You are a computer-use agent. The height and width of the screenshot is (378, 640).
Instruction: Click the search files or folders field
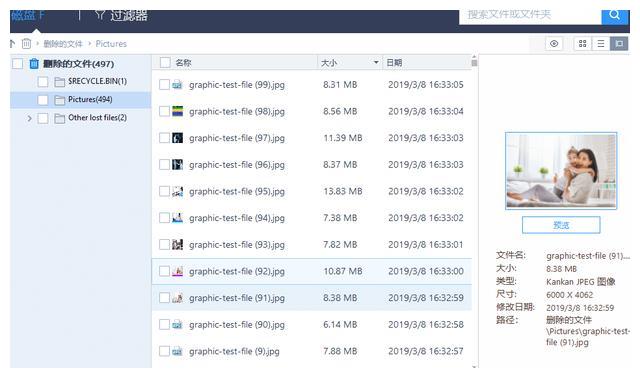[x=530, y=16]
